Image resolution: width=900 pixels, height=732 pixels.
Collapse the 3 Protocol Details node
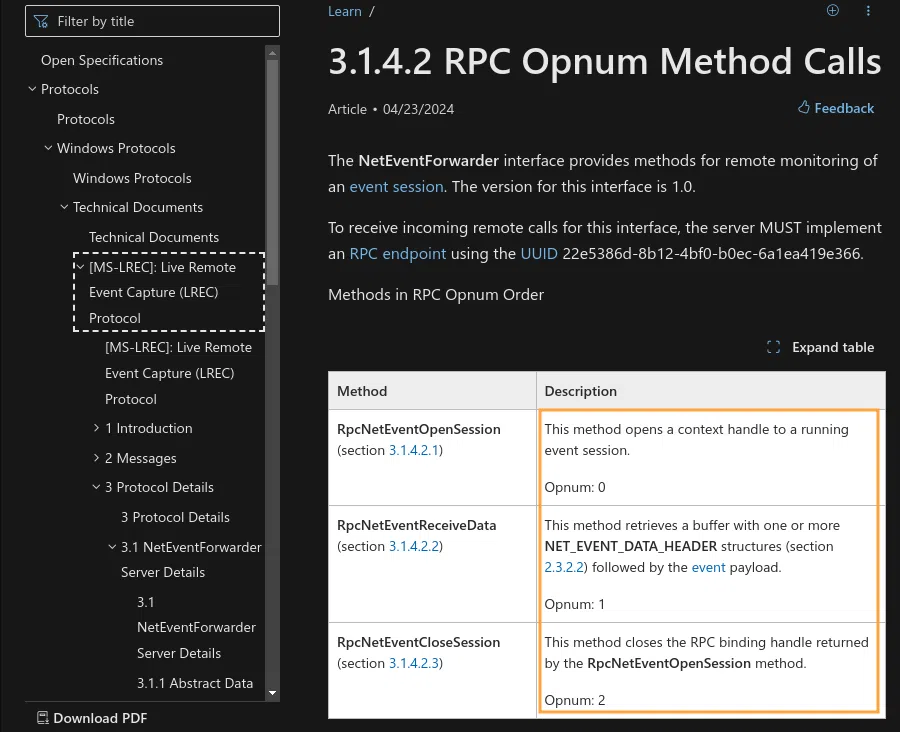pos(96,487)
